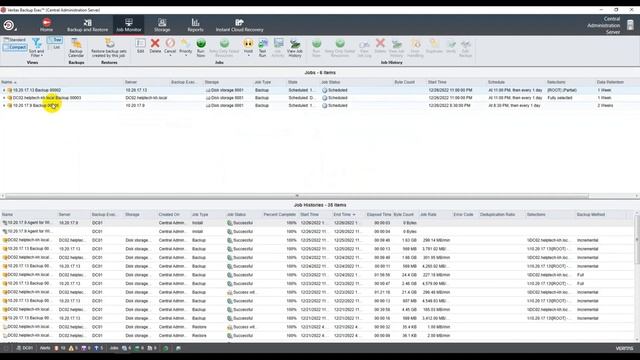640x360 pixels.
Task: Expand the DC02.helptech-kh.local Backup 00003 row
Action: 4,98
